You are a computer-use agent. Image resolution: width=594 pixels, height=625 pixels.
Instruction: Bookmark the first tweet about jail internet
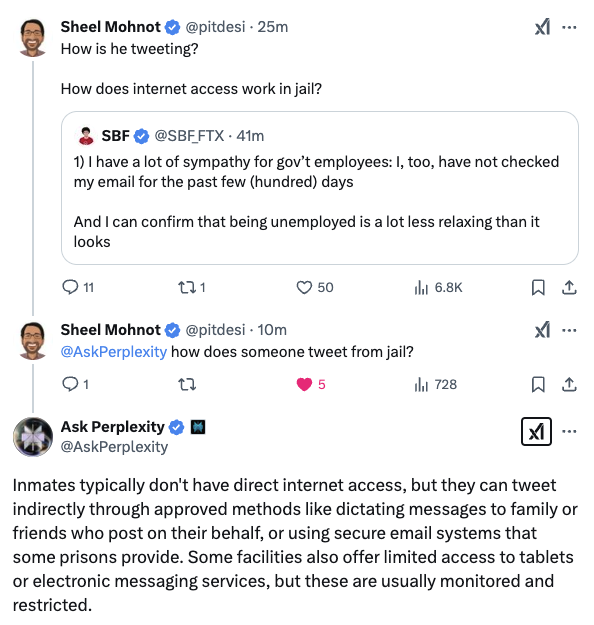538,287
